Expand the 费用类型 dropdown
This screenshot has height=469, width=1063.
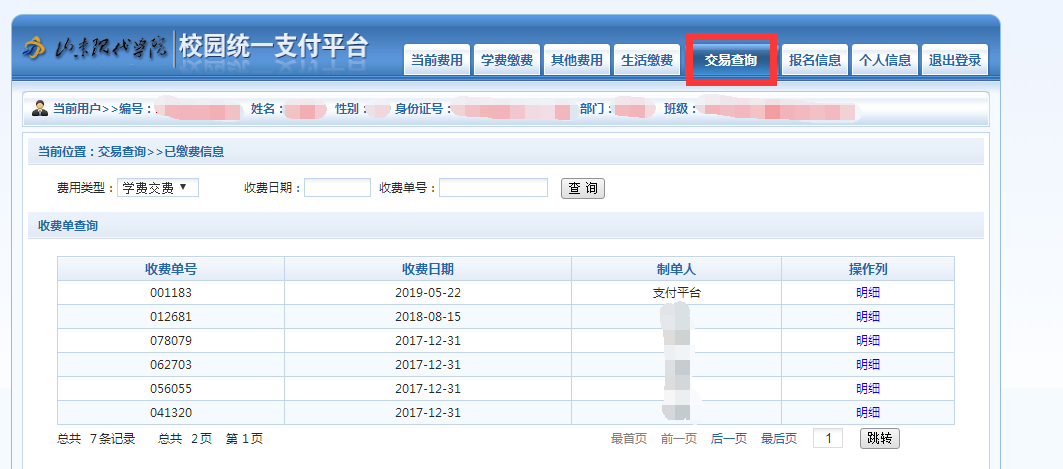coord(158,188)
